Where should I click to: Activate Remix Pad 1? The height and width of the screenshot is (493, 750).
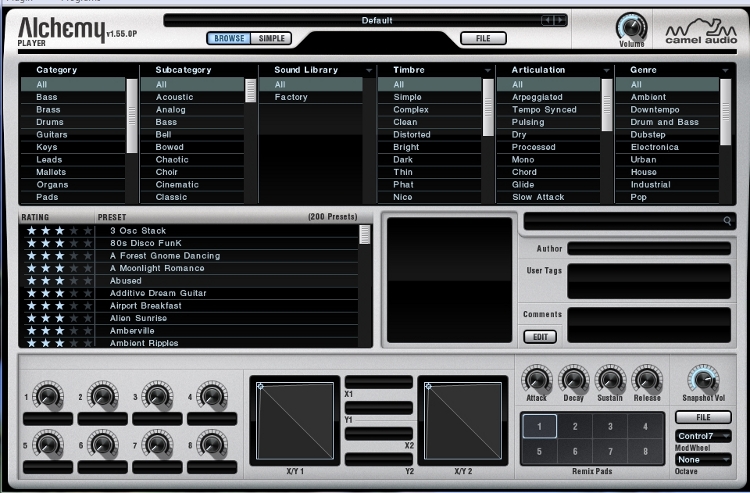coord(539,426)
